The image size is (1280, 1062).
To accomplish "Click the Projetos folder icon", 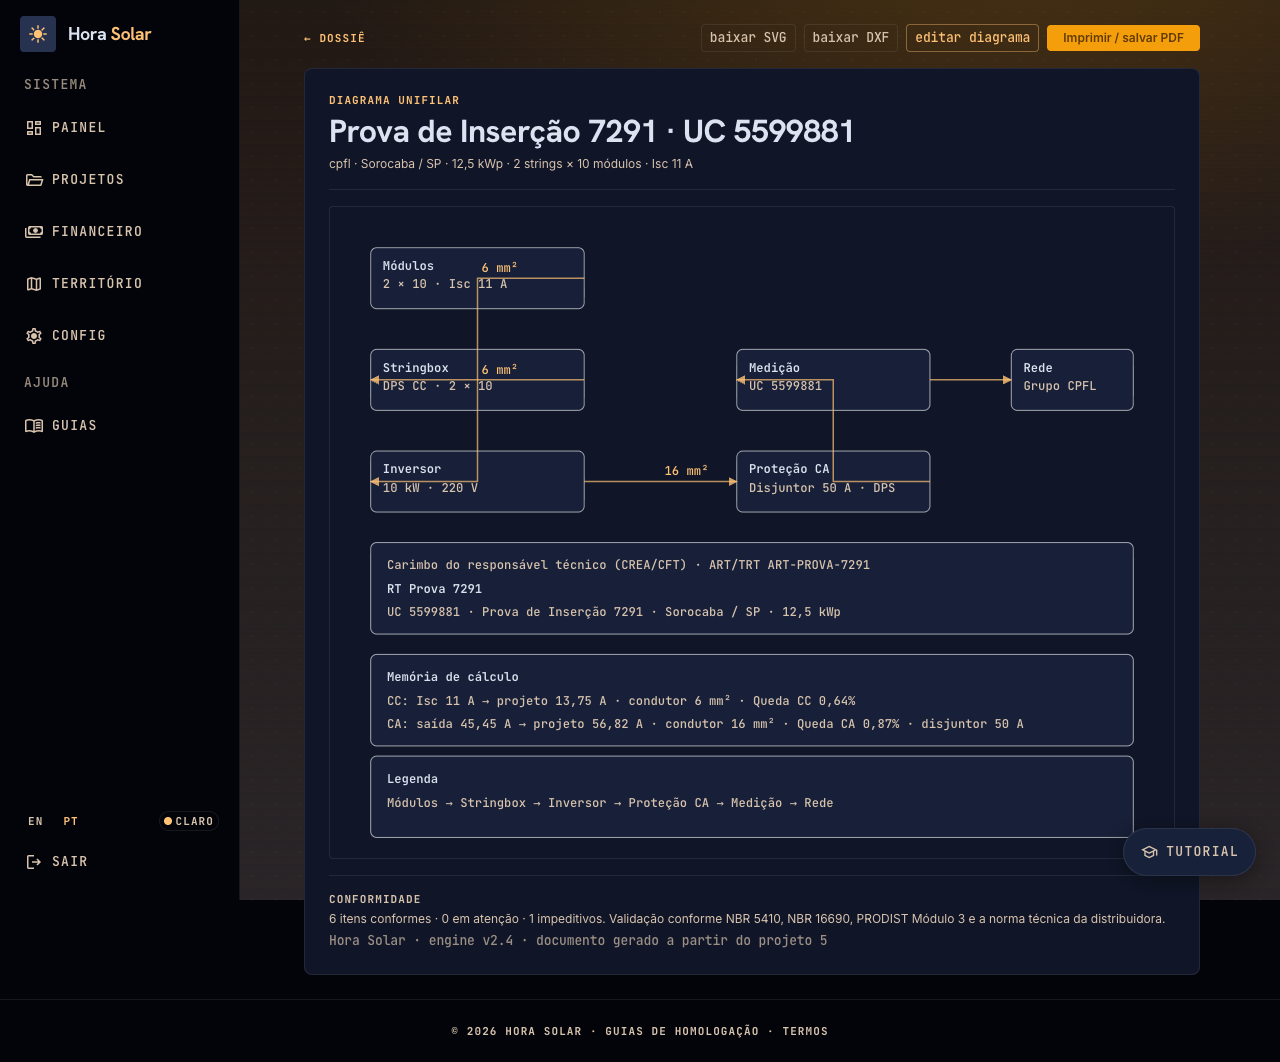I will (34, 180).
